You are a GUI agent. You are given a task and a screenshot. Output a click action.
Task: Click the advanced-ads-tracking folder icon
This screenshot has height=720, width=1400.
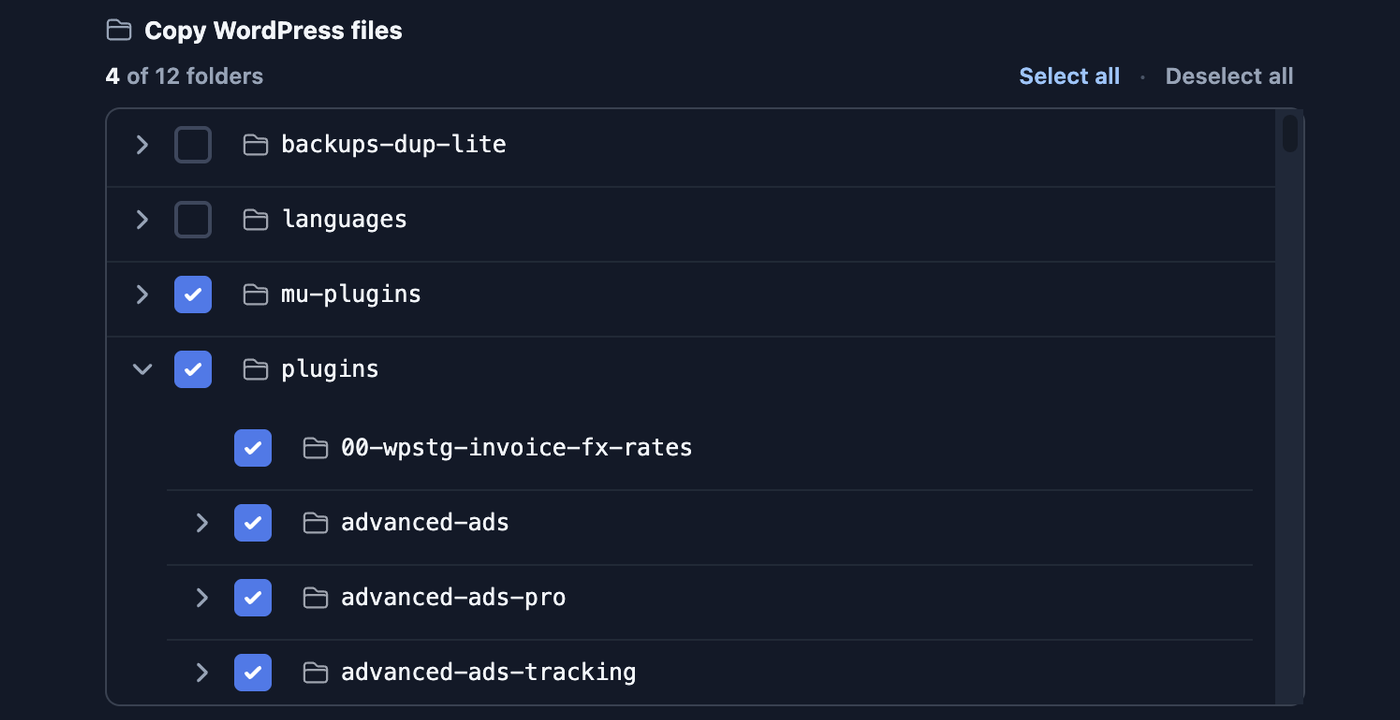coord(316,673)
